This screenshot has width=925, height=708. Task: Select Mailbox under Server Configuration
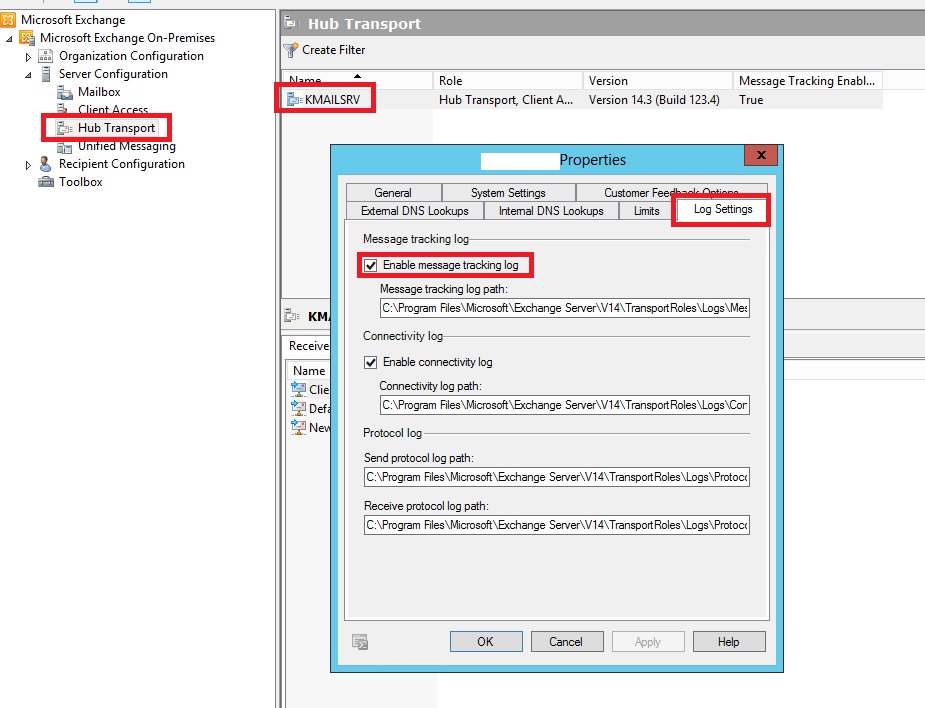tap(99, 92)
